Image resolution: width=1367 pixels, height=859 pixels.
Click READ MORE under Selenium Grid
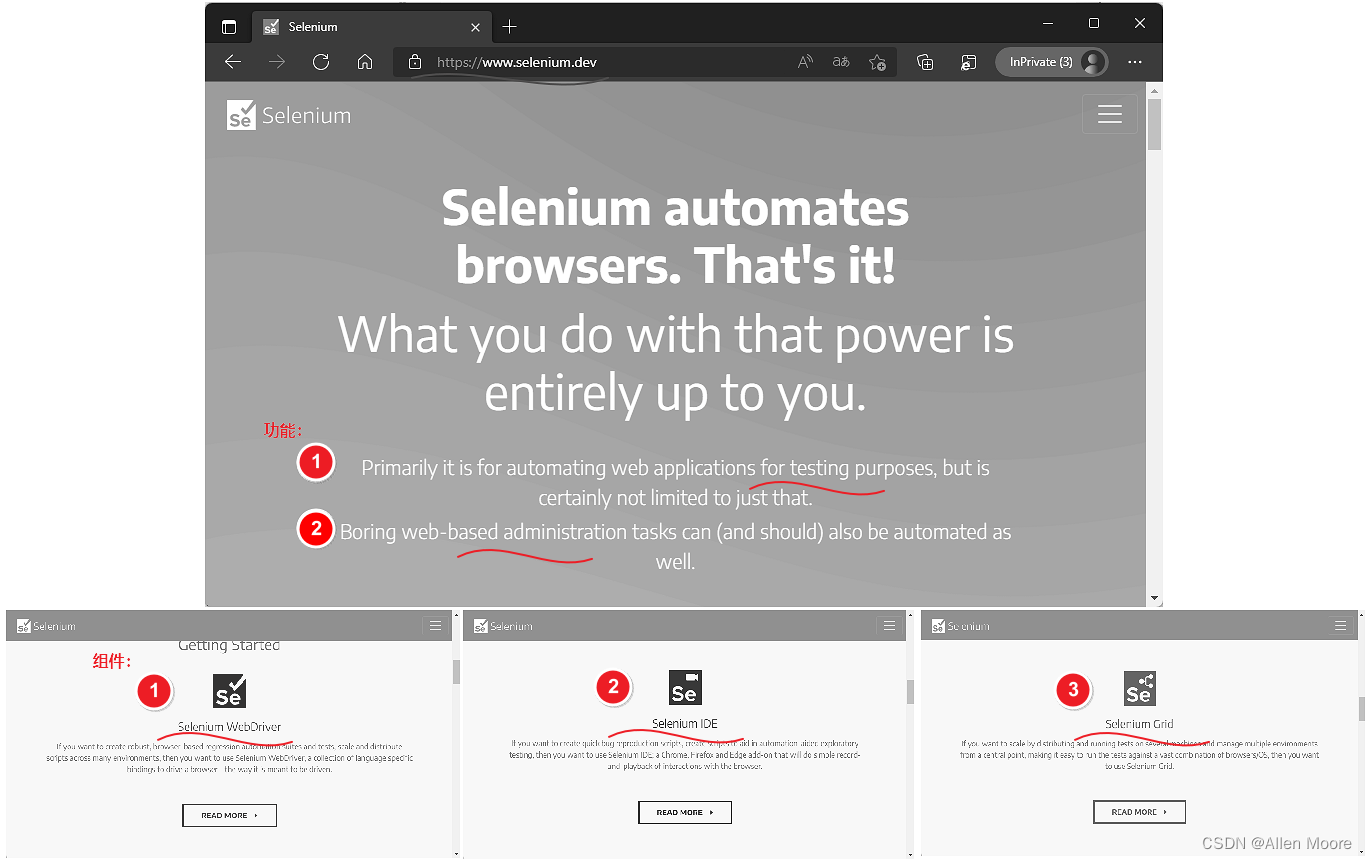tap(1139, 812)
